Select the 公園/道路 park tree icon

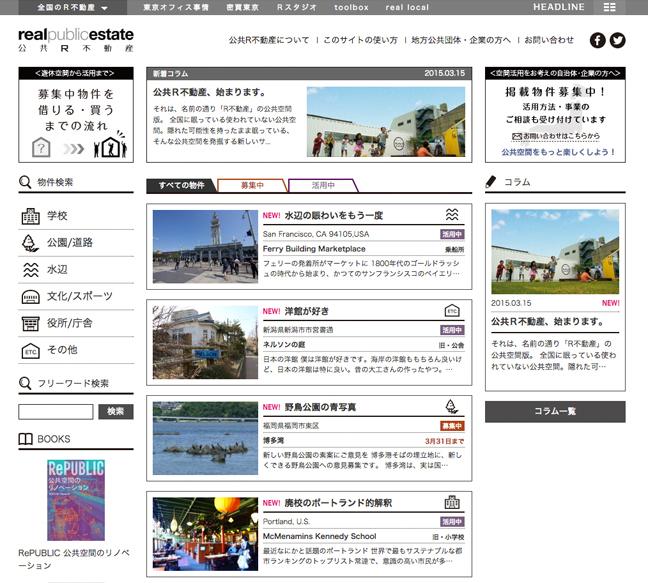(30, 243)
